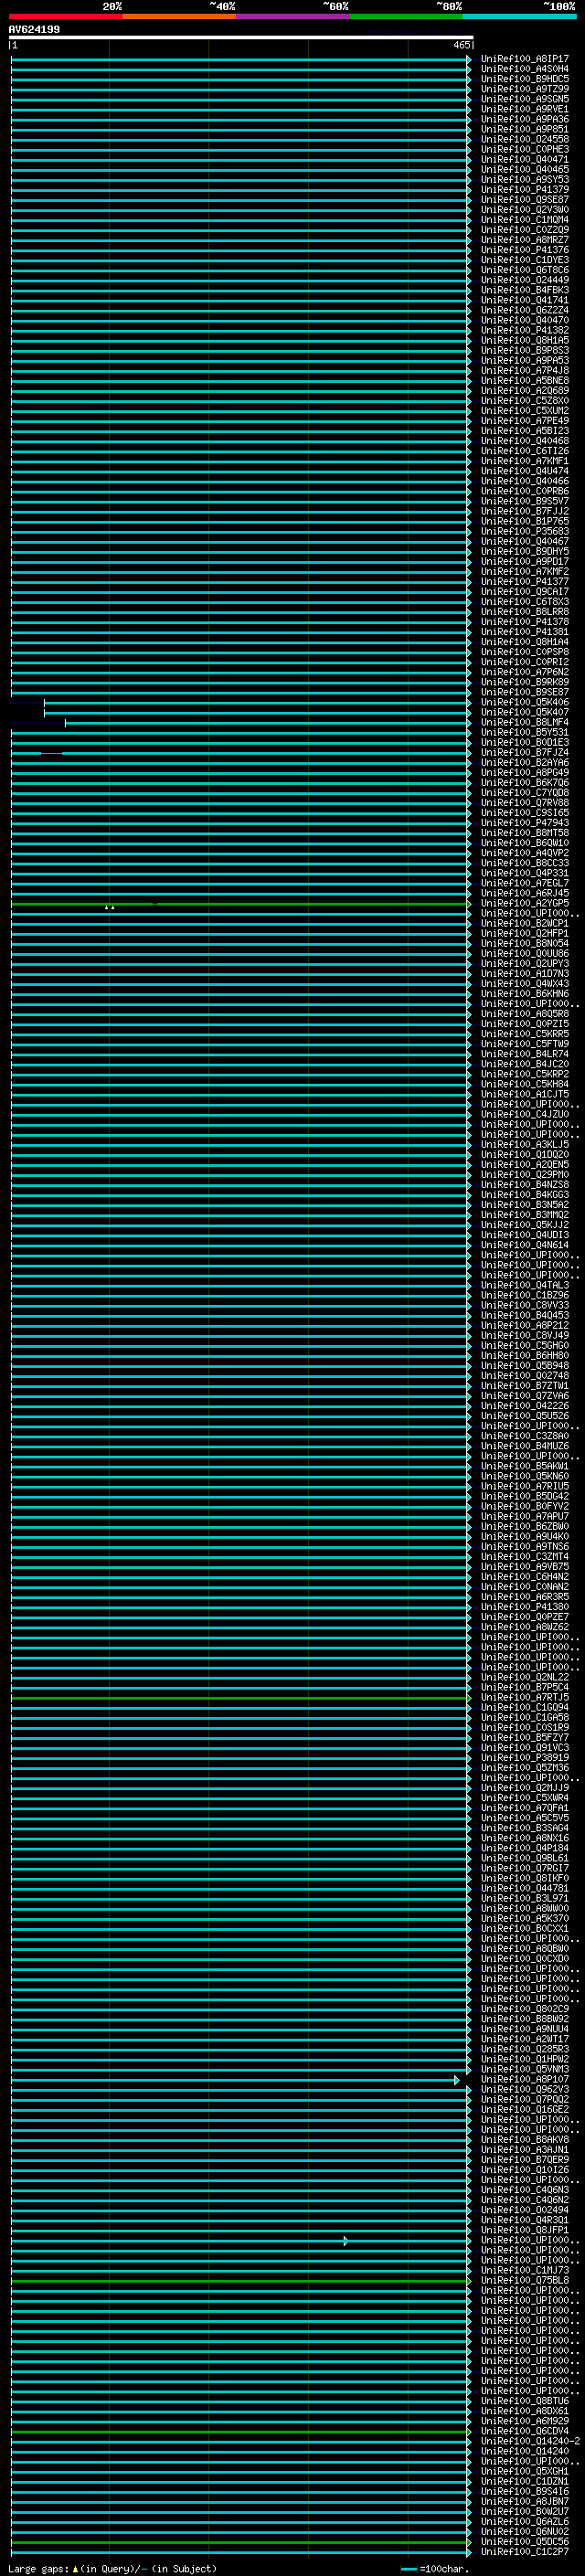Click the "Large gaps" legend text

[x=38, y=2569]
